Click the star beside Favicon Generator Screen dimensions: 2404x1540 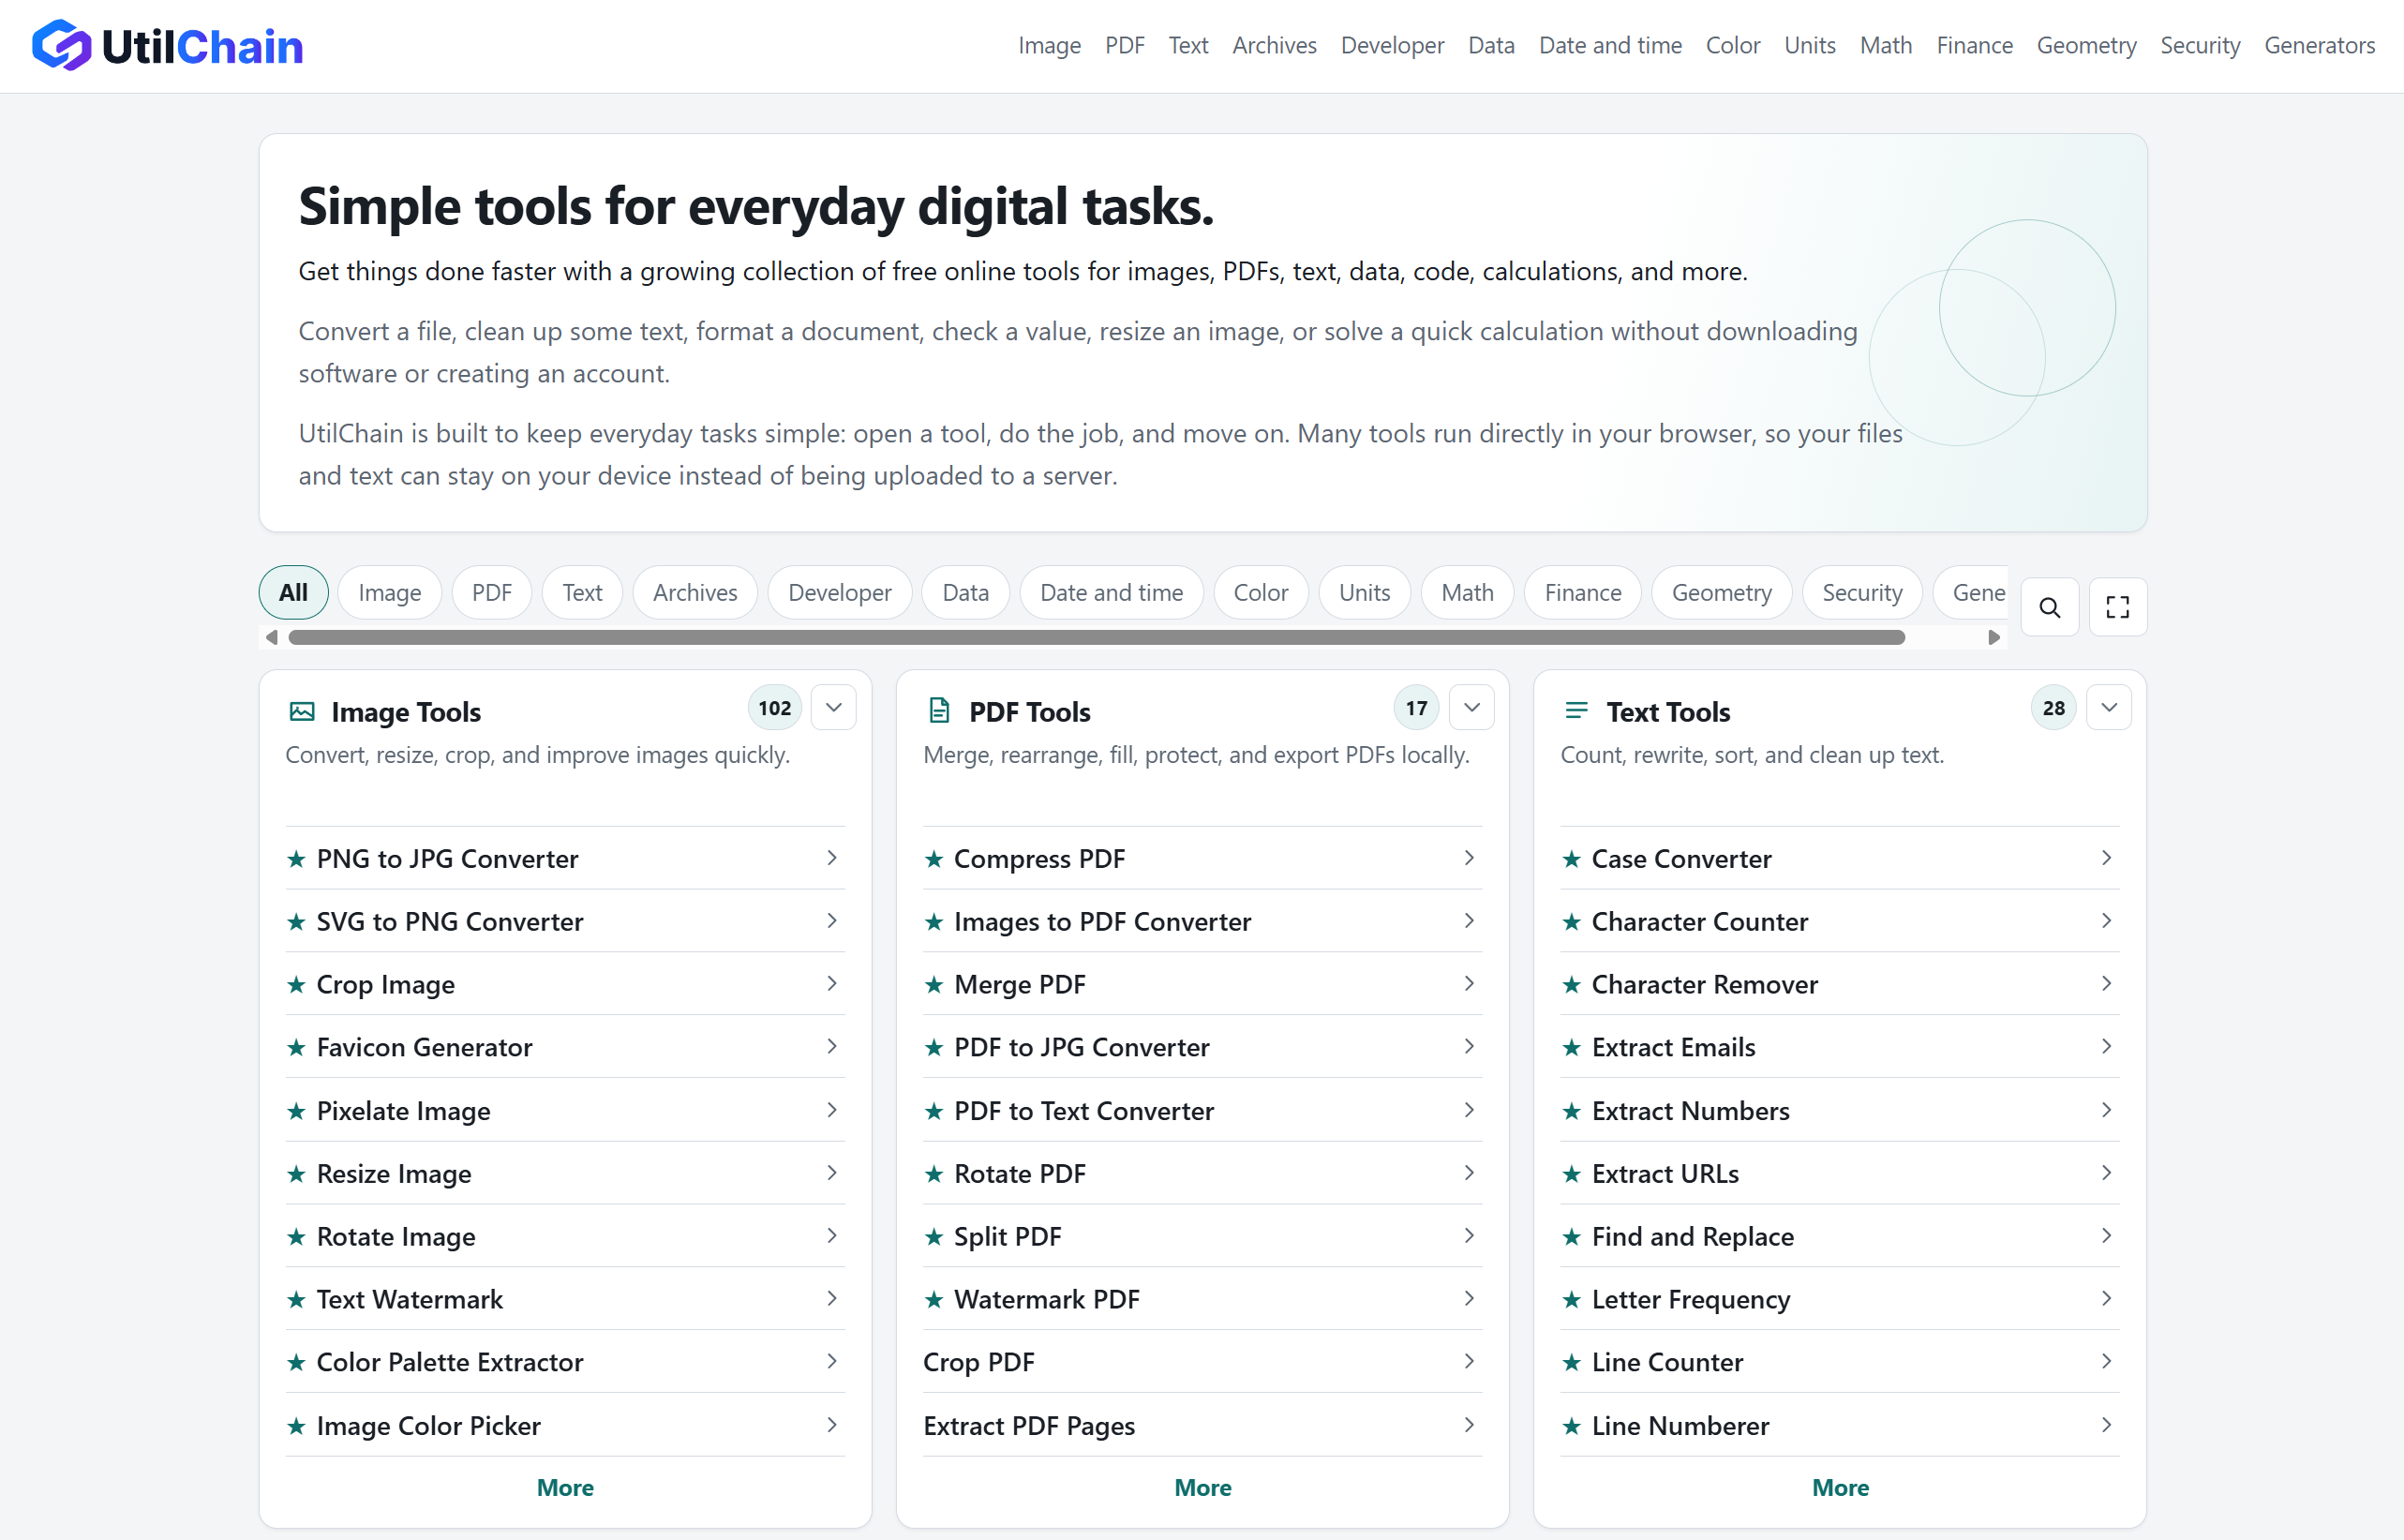[296, 1047]
